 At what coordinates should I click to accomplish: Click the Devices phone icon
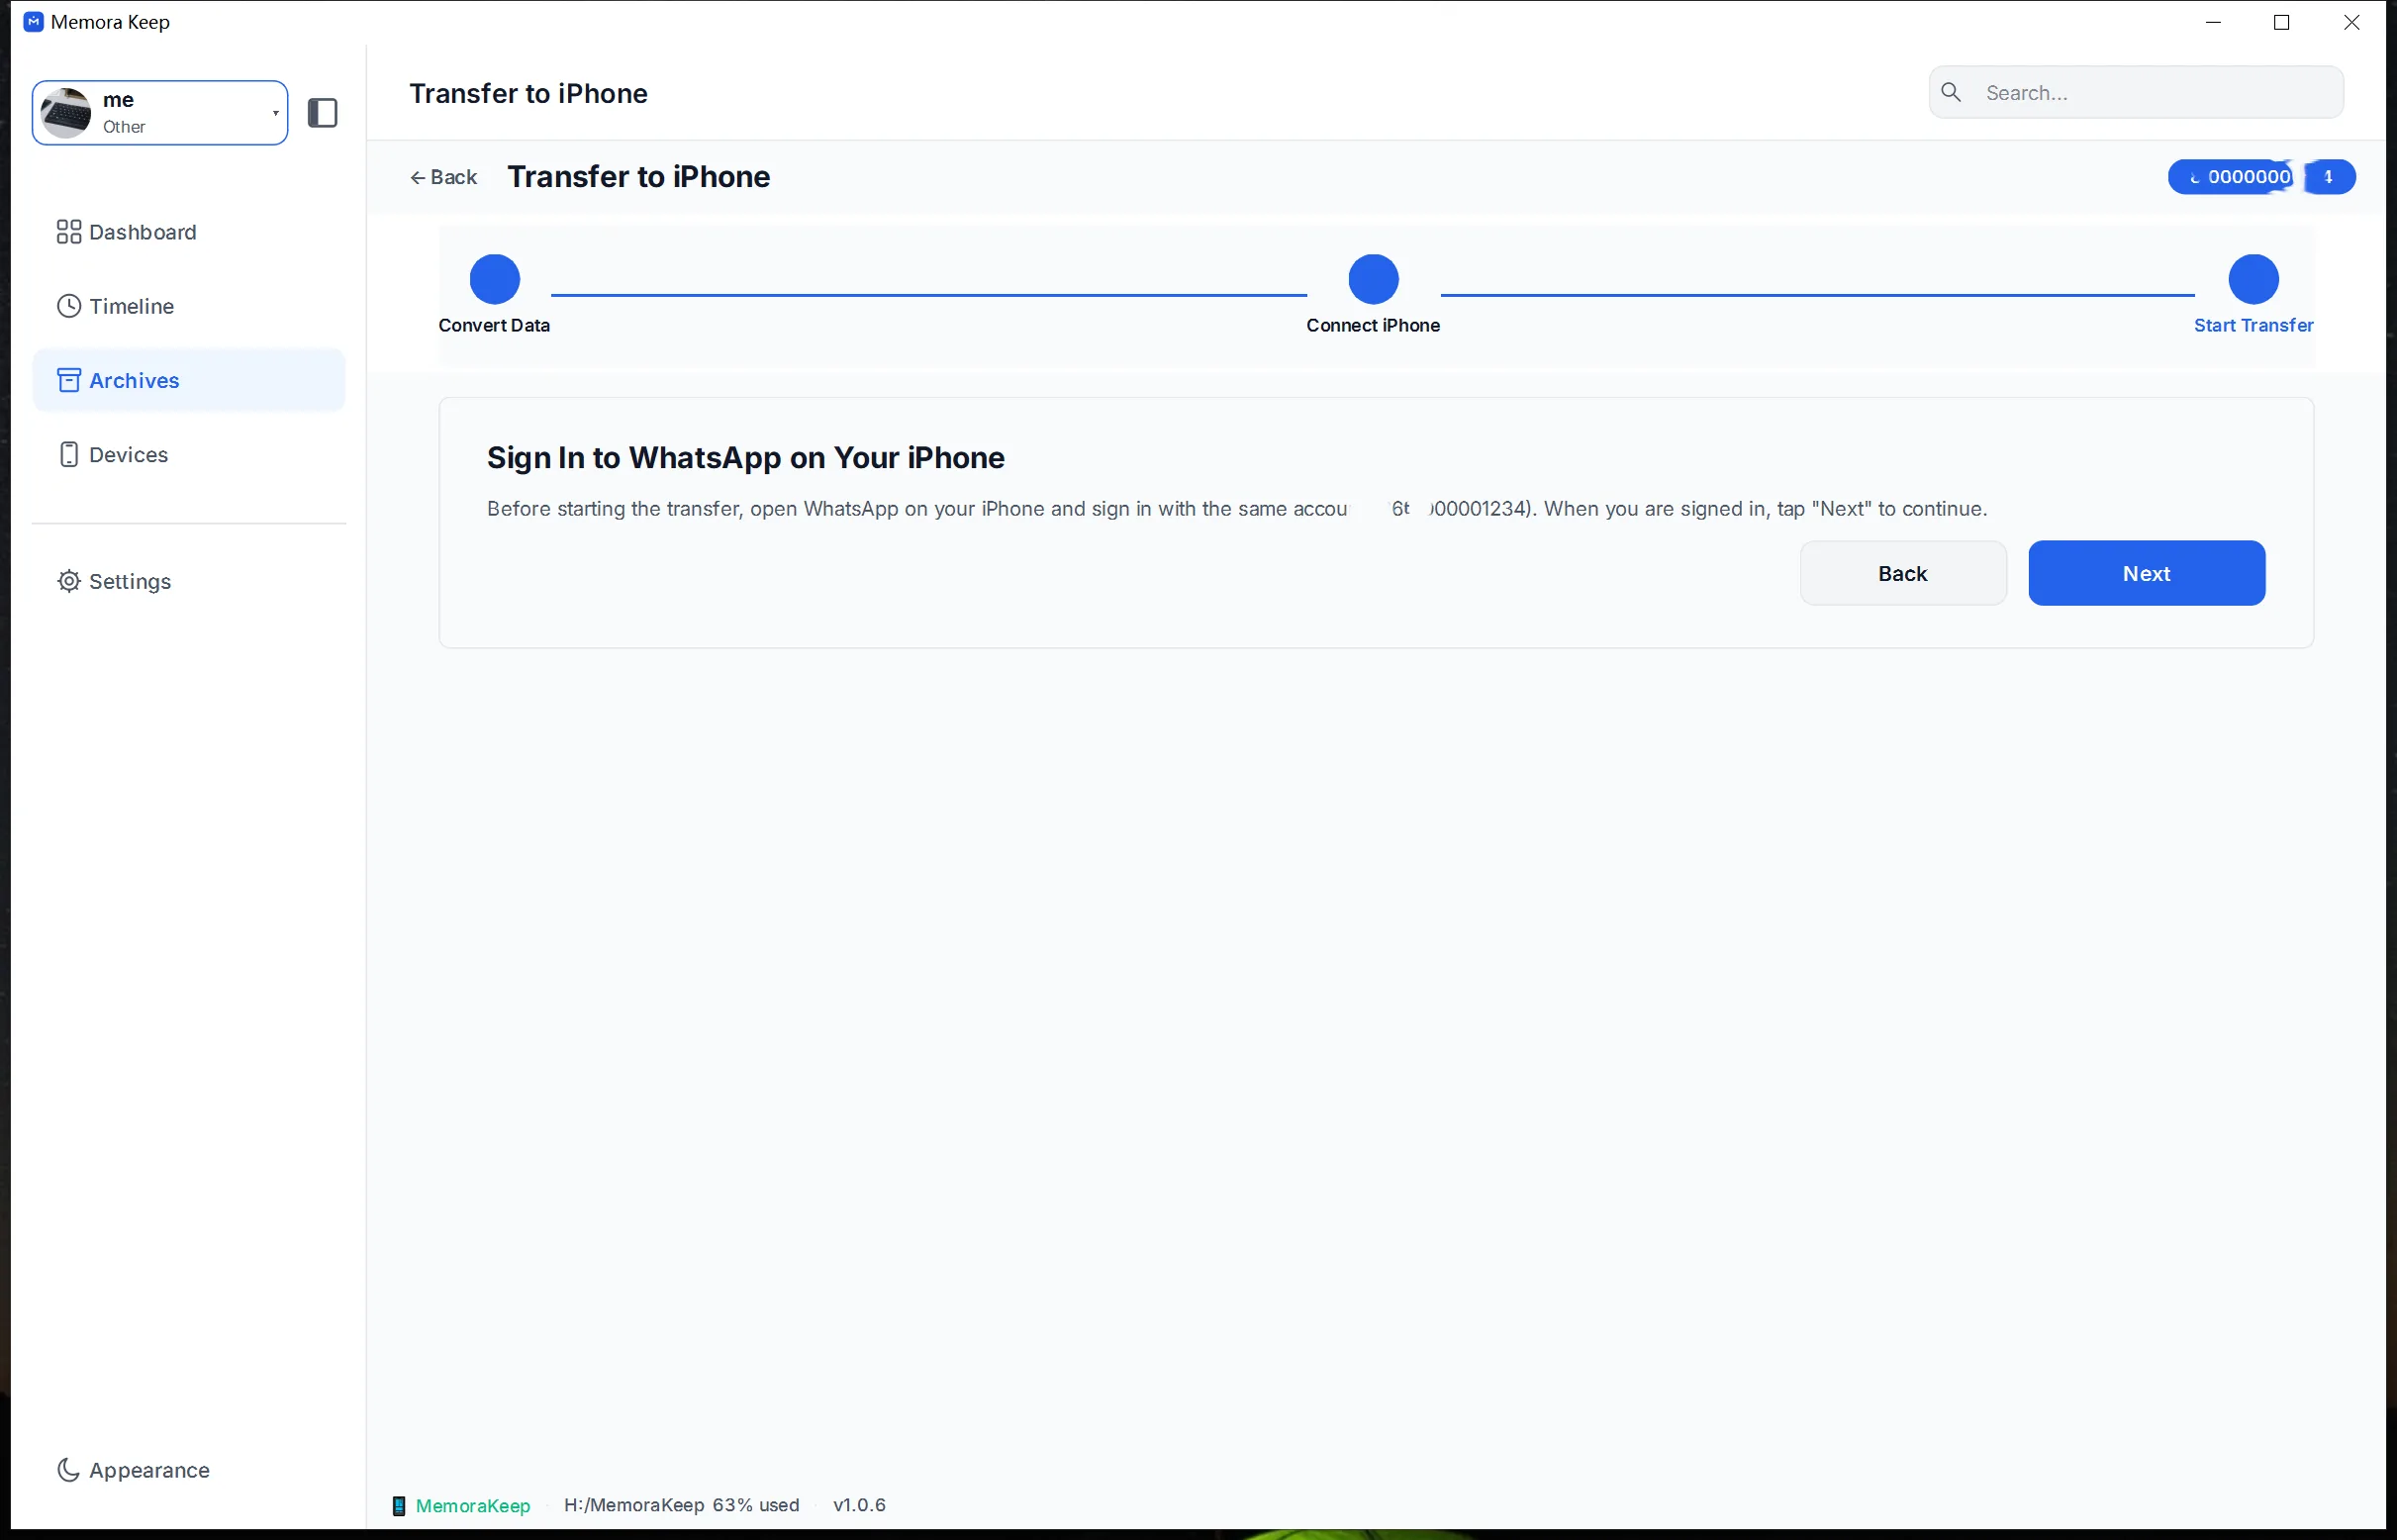68,454
